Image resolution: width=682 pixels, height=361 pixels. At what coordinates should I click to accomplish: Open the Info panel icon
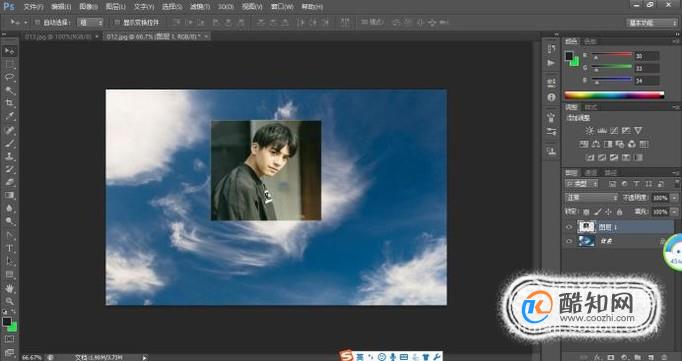pyautogui.click(x=552, y=97)
